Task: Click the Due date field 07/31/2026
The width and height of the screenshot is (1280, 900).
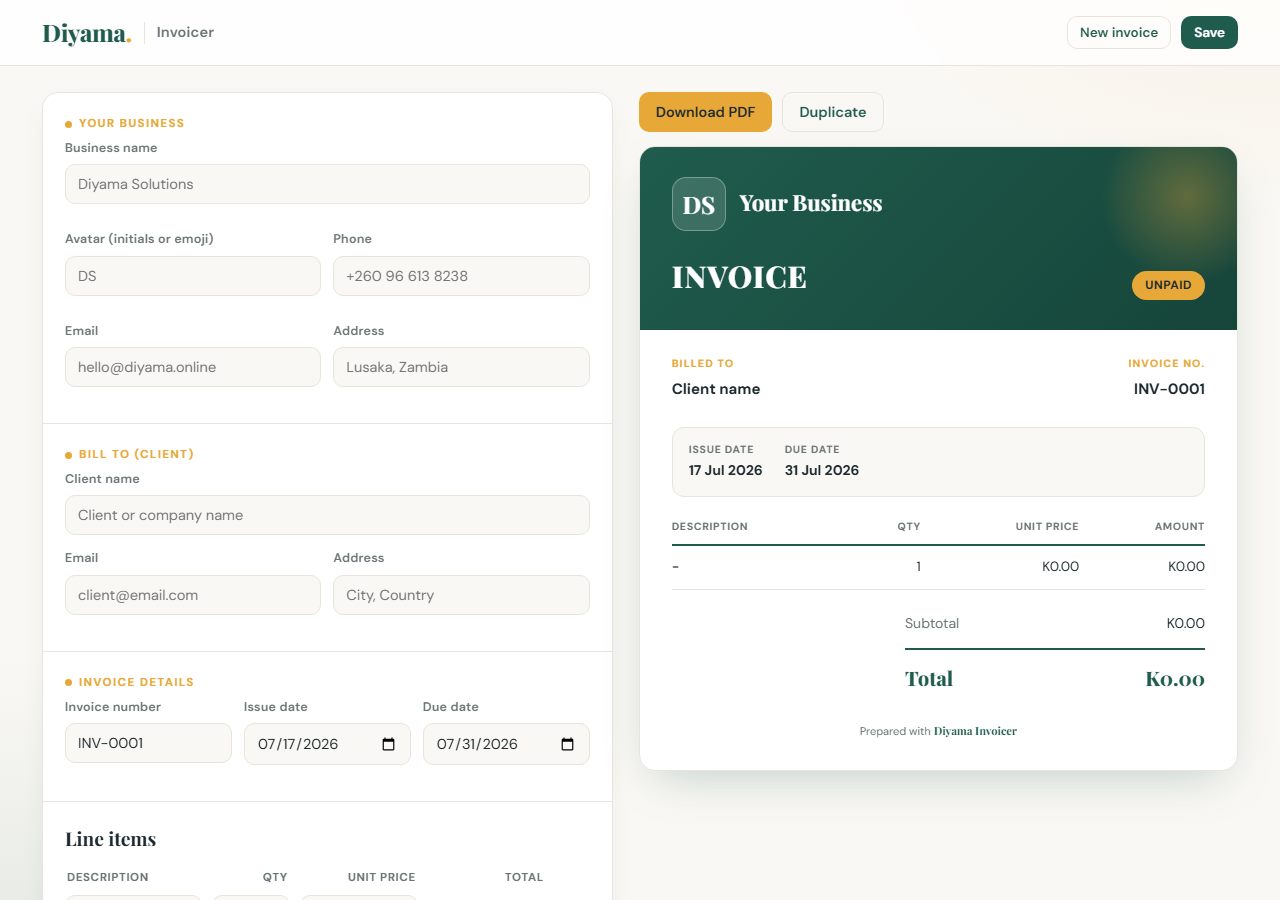Action: [x=506, y=744]
